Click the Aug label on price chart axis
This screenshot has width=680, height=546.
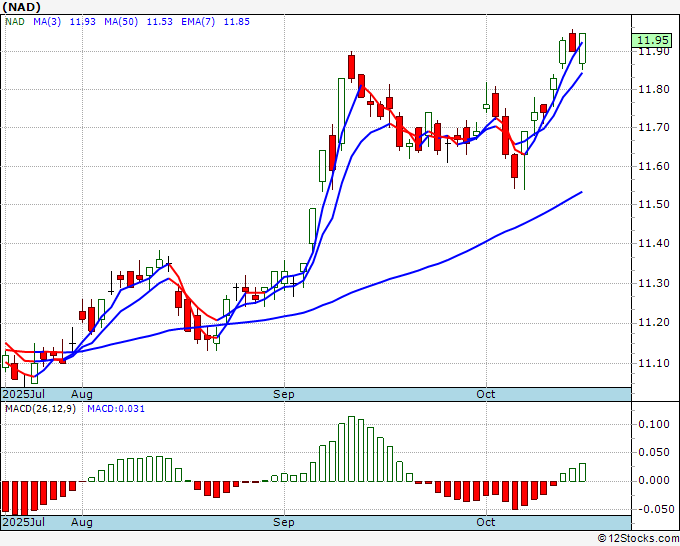coord(82,394)
